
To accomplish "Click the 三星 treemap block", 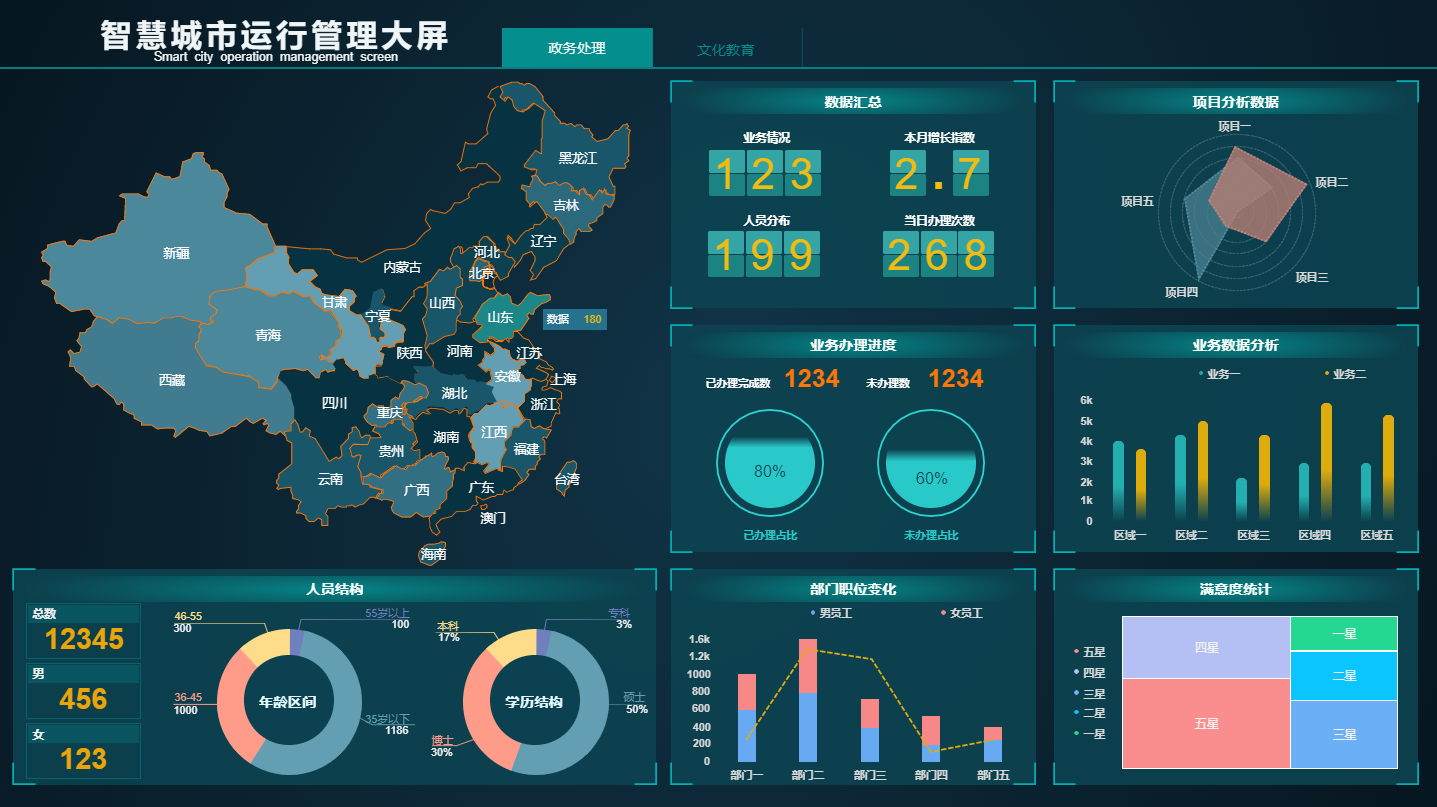I will (1344, 734).
